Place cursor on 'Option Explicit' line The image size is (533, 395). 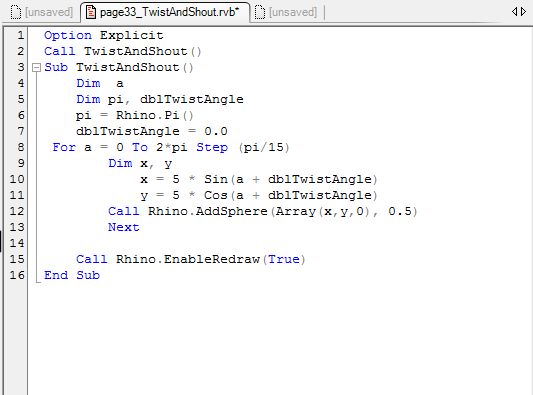pyautogui.click(x=104, y=35)
